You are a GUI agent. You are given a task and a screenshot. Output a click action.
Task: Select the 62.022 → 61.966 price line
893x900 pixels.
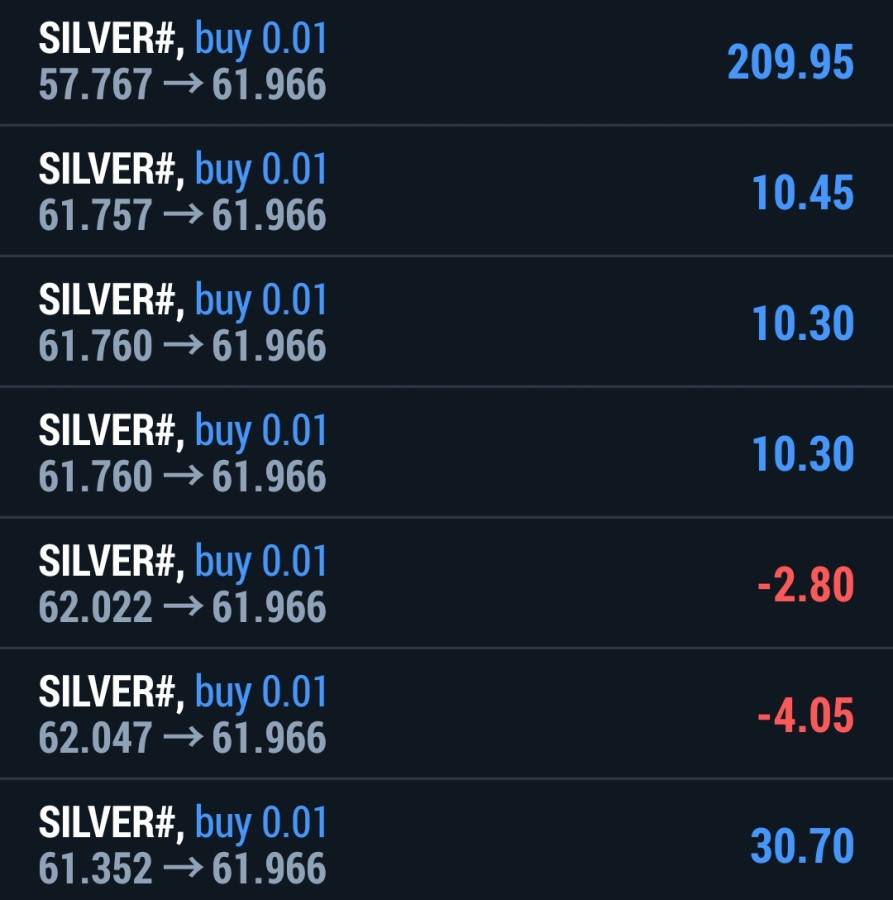pyautogui.click(x=182, y=608)
